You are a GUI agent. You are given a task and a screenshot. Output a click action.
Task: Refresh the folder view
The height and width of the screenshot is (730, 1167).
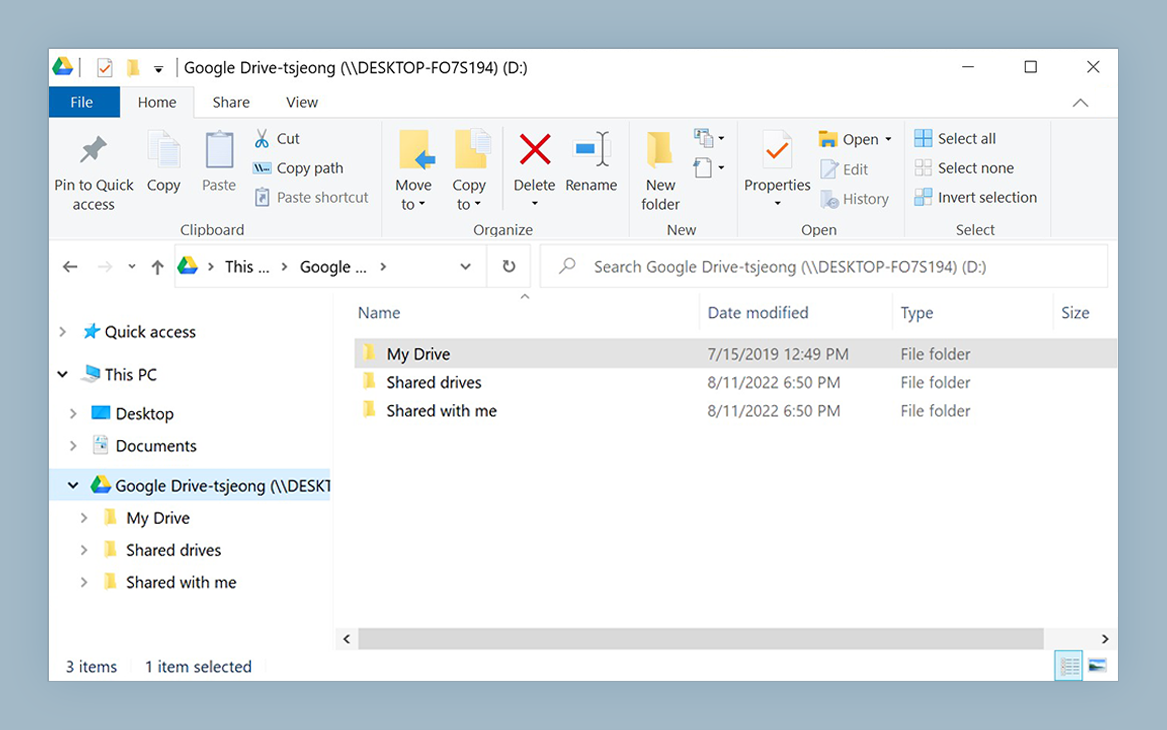[509, 266]
